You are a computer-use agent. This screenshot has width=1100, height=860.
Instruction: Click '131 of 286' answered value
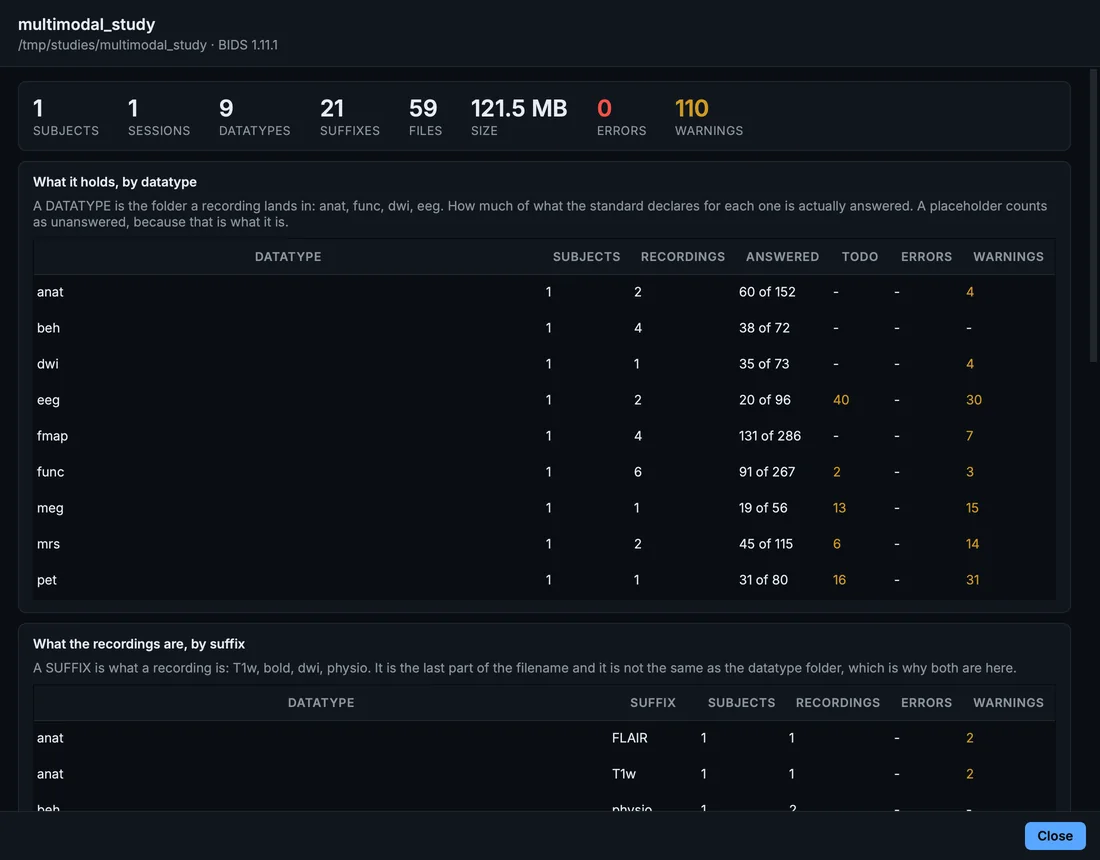pos(770,436)
